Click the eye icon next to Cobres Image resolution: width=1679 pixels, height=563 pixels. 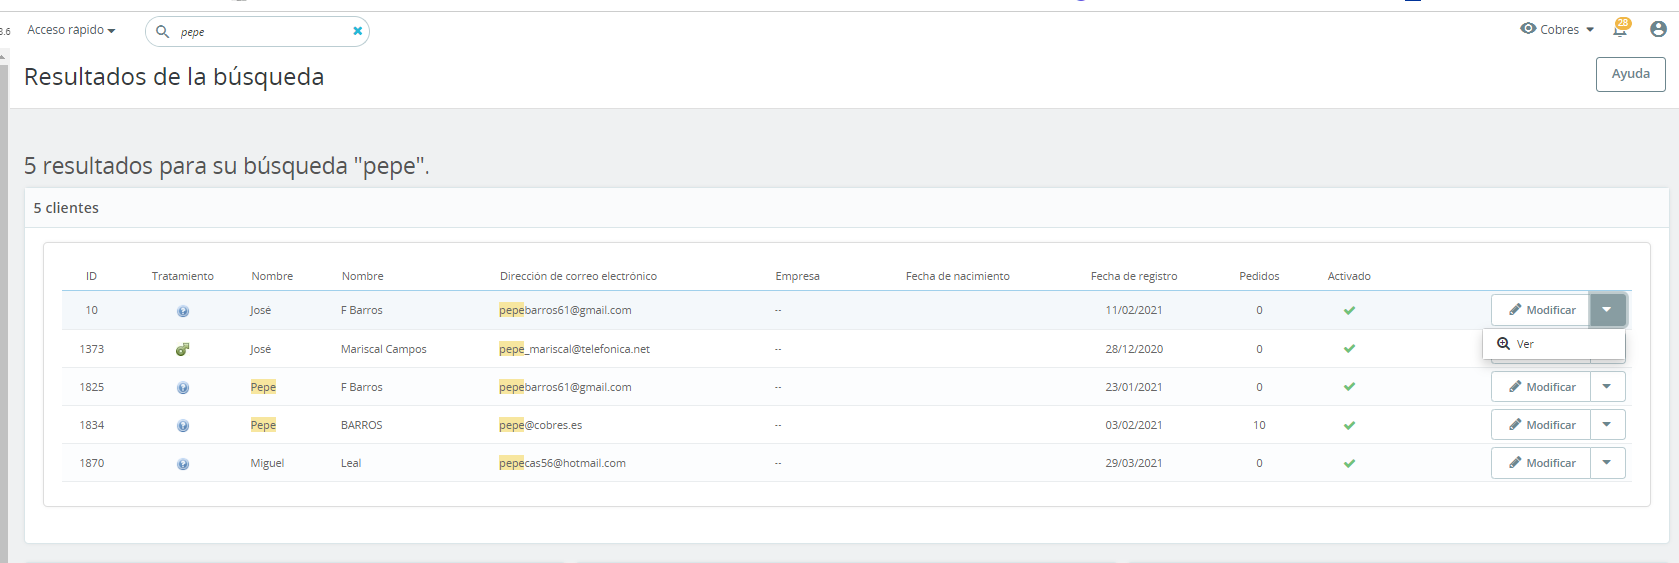click(x=1528, y=29)
